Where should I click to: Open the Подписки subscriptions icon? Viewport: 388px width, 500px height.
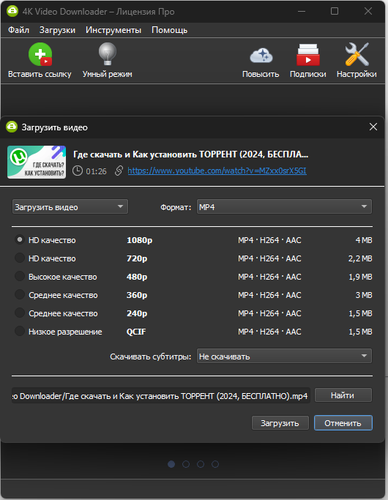308,55
